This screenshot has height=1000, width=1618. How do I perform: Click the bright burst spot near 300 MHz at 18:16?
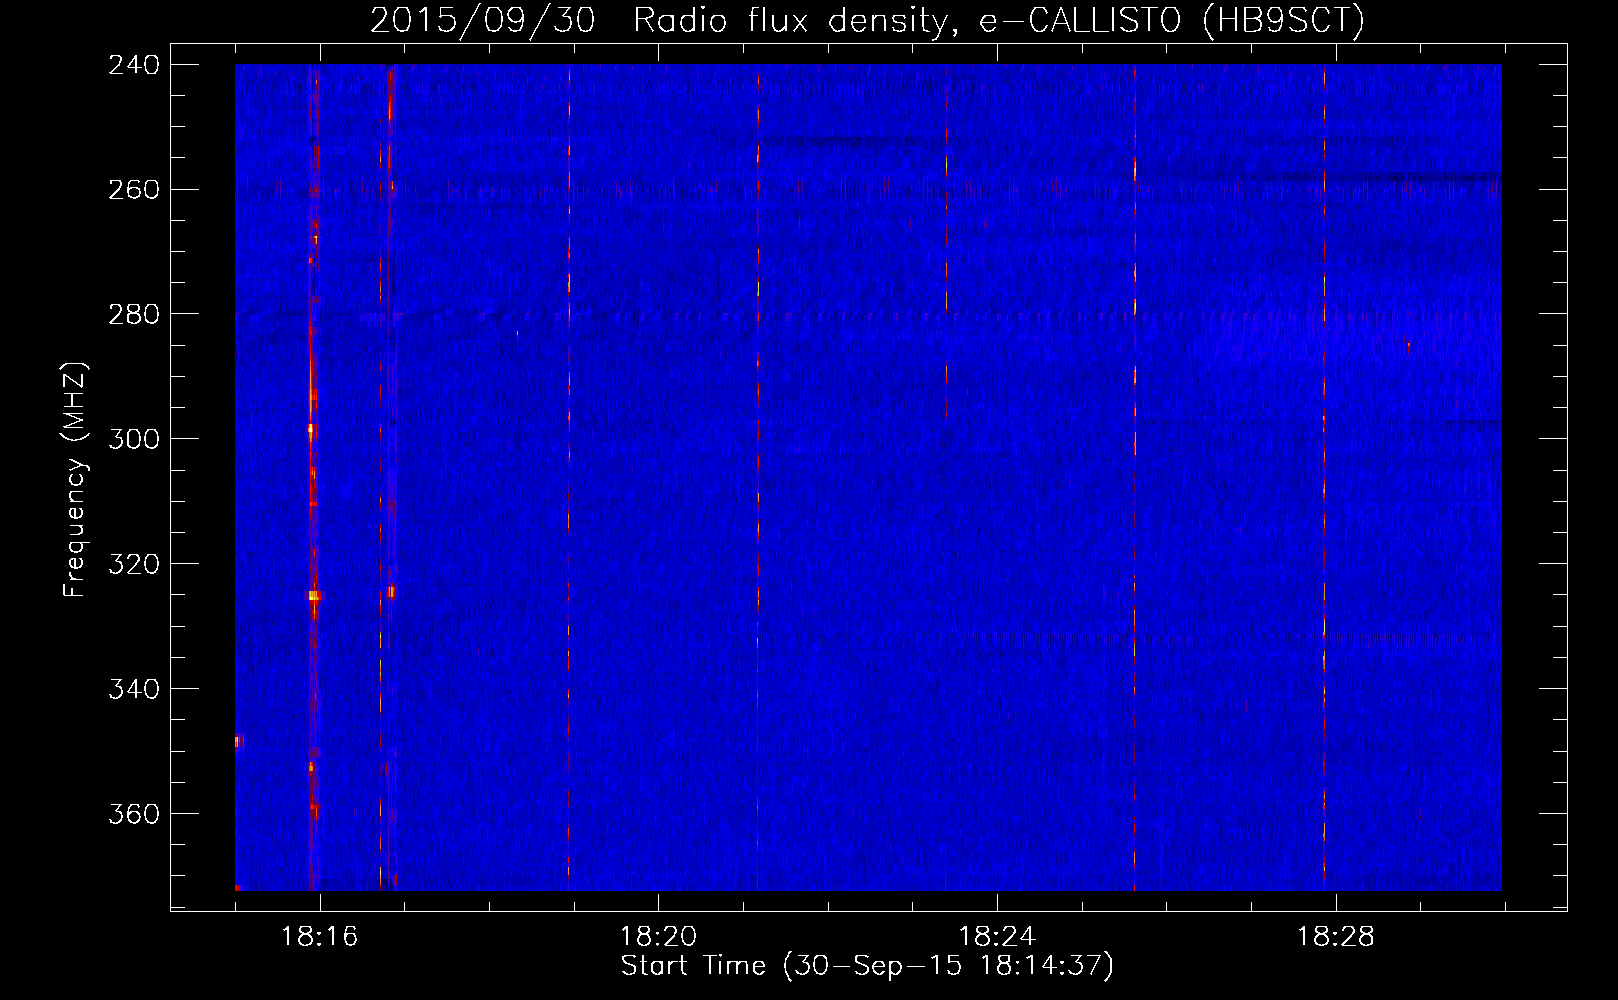(x=311, y=430)
